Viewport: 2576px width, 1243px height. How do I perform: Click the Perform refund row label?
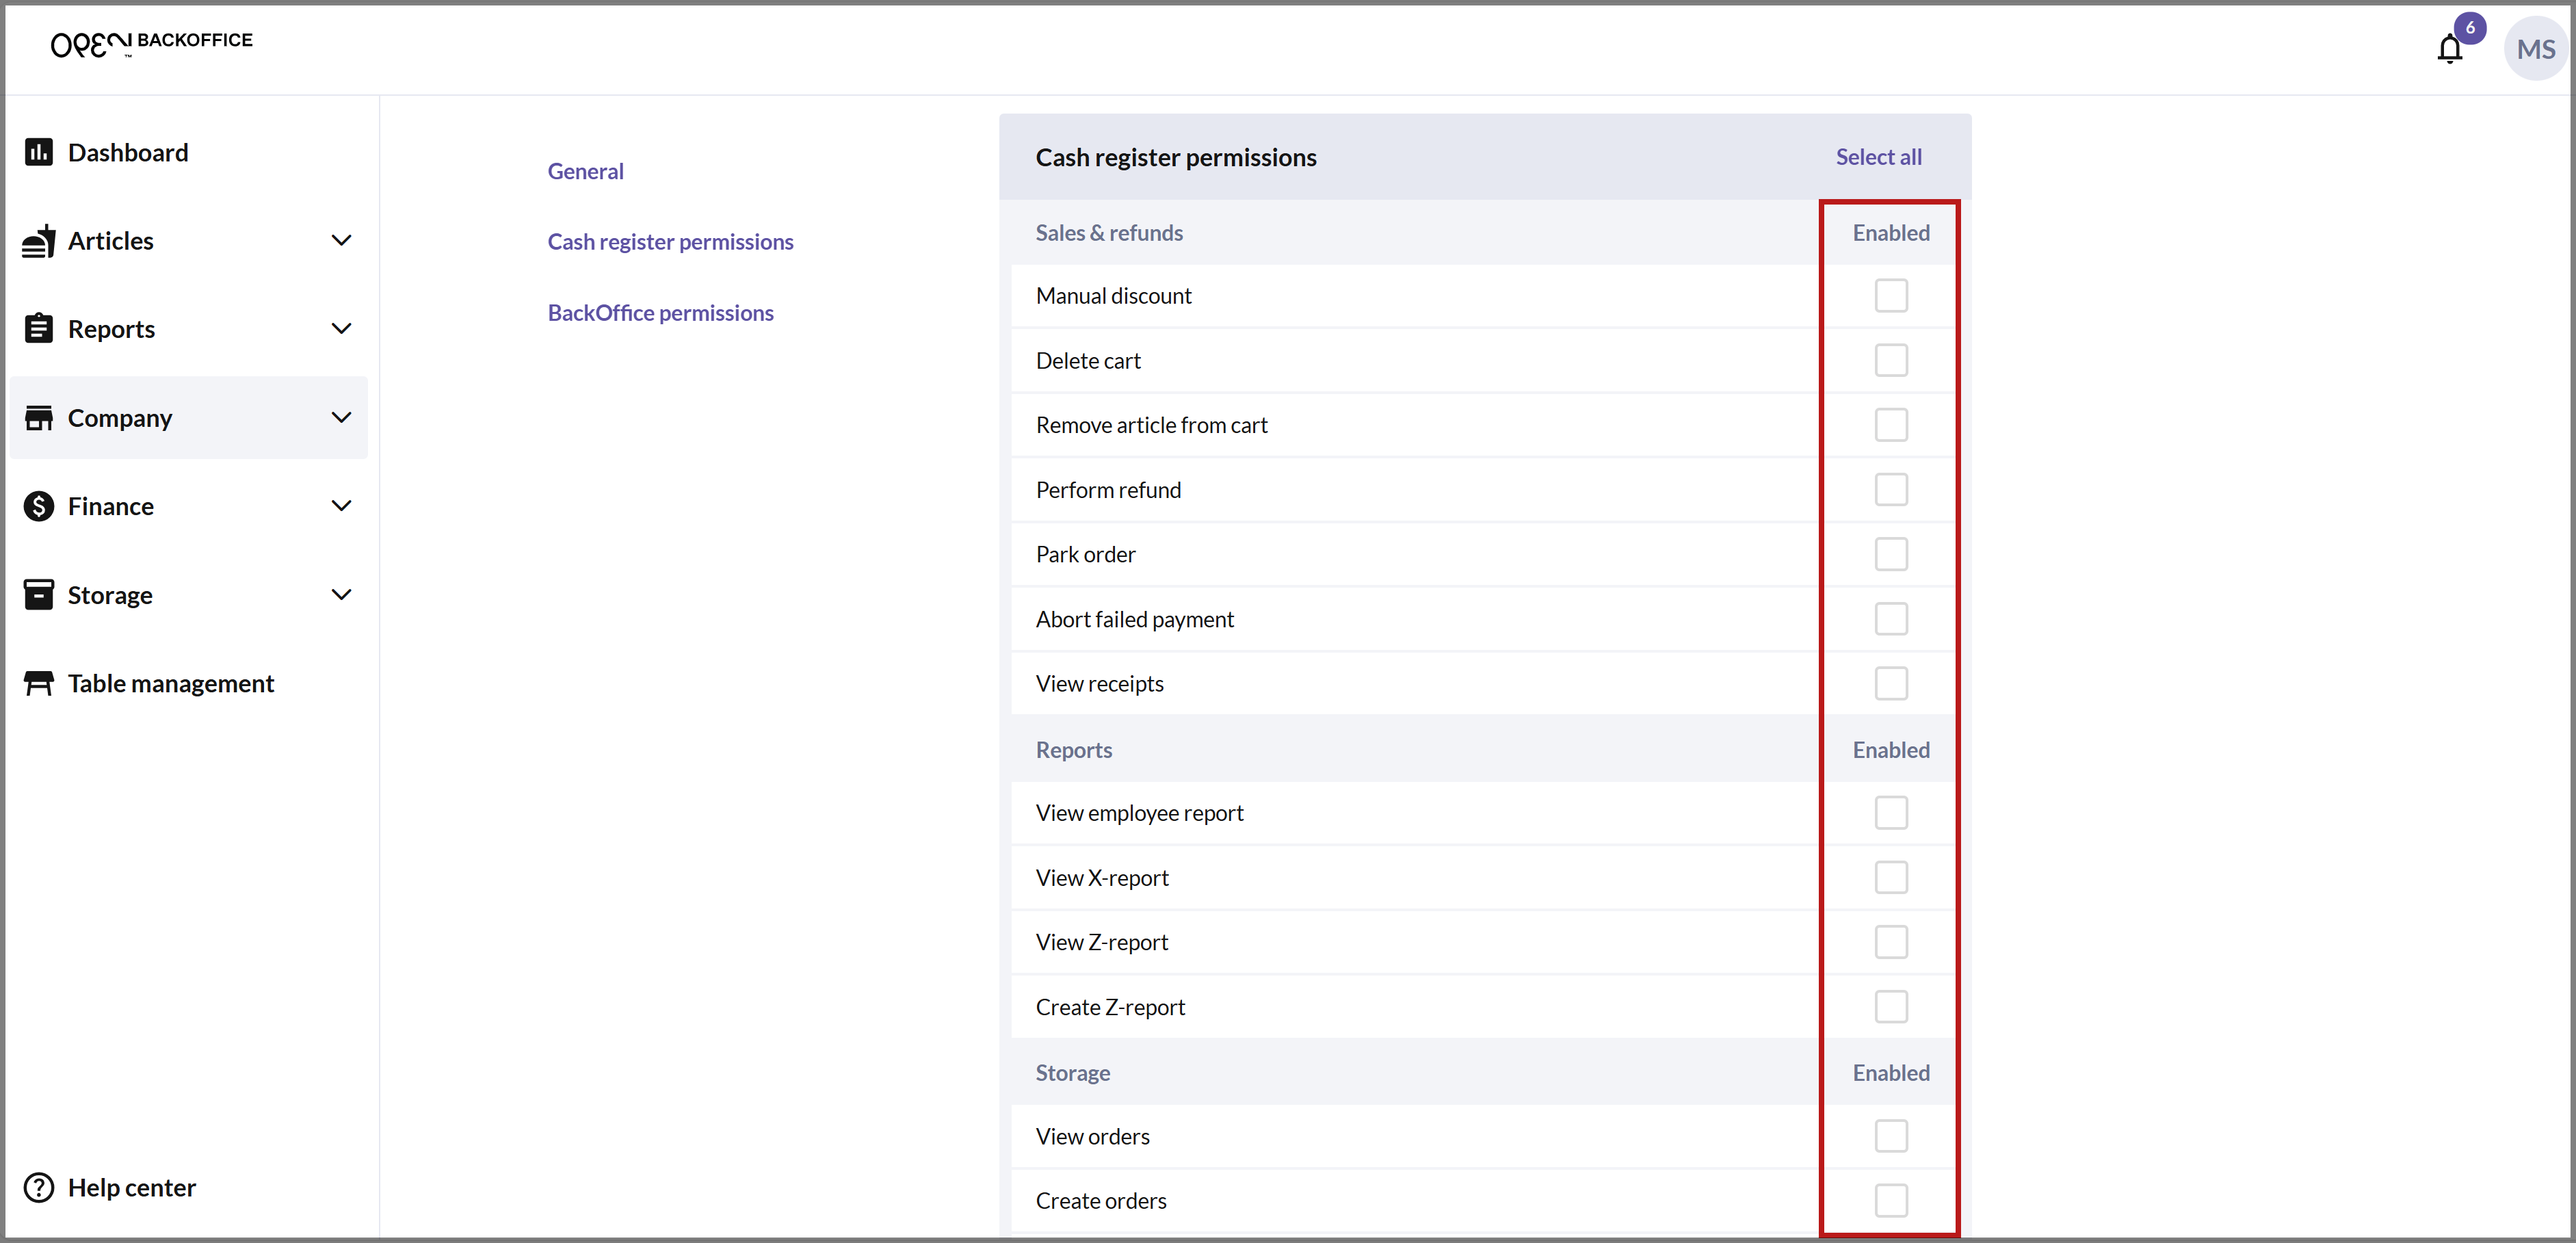pos(1108,490)
